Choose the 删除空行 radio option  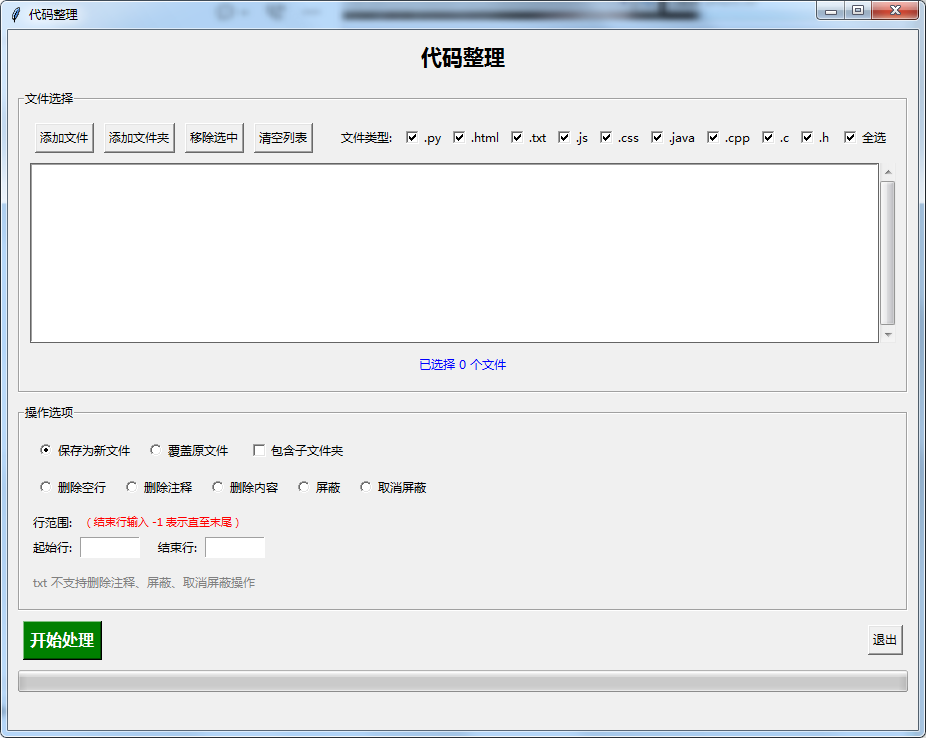pyautogui.click(x=45, y=488)
